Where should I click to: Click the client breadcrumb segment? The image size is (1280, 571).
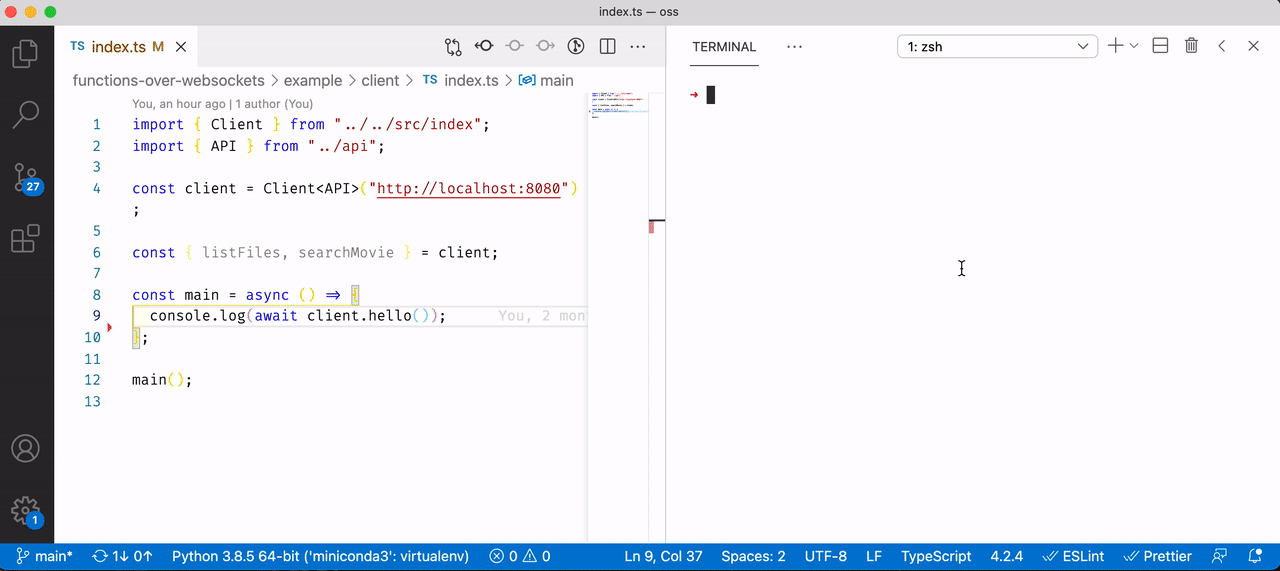(380, 80)
